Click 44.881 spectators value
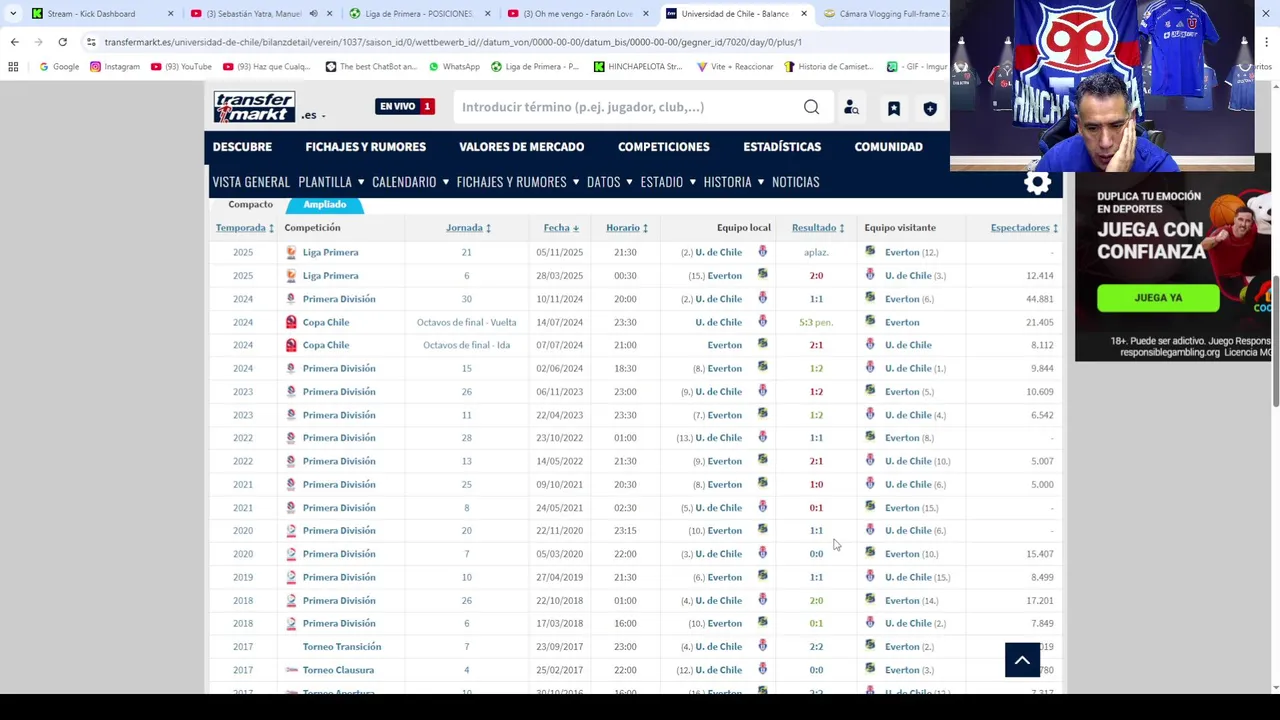 point(1039,299)
